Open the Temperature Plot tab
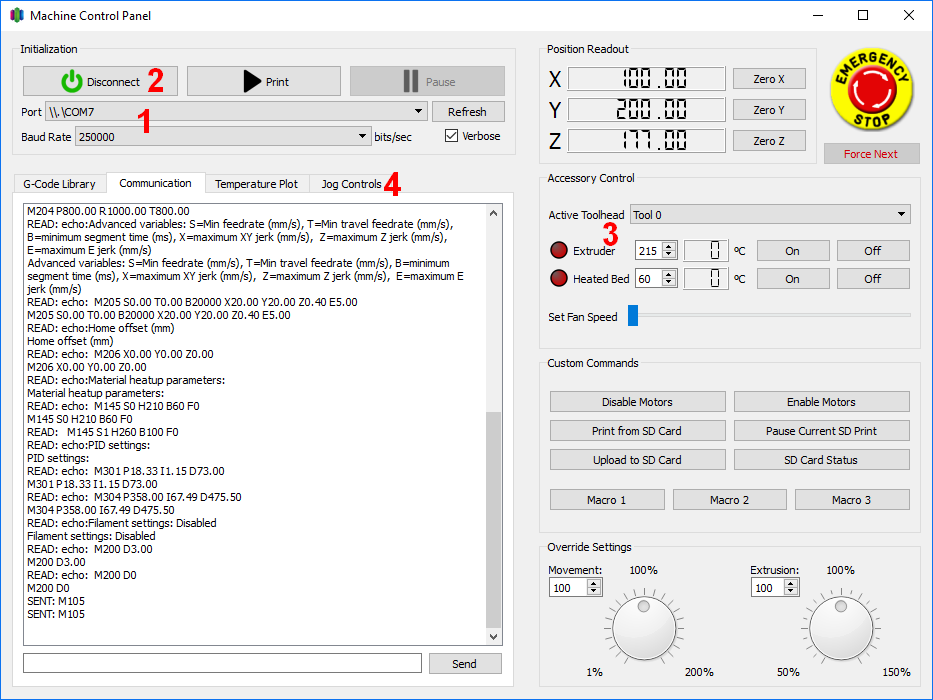Viewport: 933px width, 700px height. [256, 184]
